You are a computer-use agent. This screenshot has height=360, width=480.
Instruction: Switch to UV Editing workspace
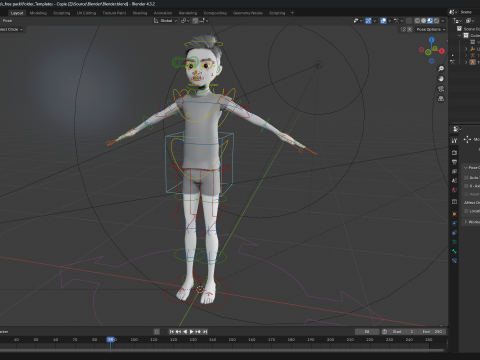[86, 13]
